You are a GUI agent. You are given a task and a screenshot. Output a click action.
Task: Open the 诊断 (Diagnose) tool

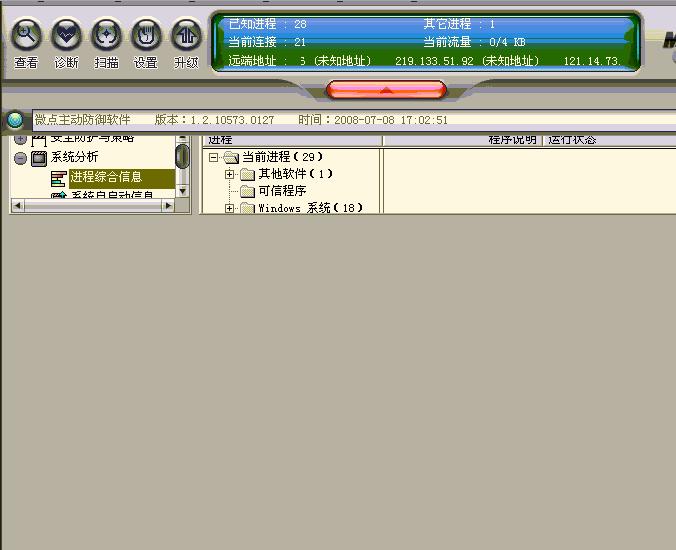67,36
